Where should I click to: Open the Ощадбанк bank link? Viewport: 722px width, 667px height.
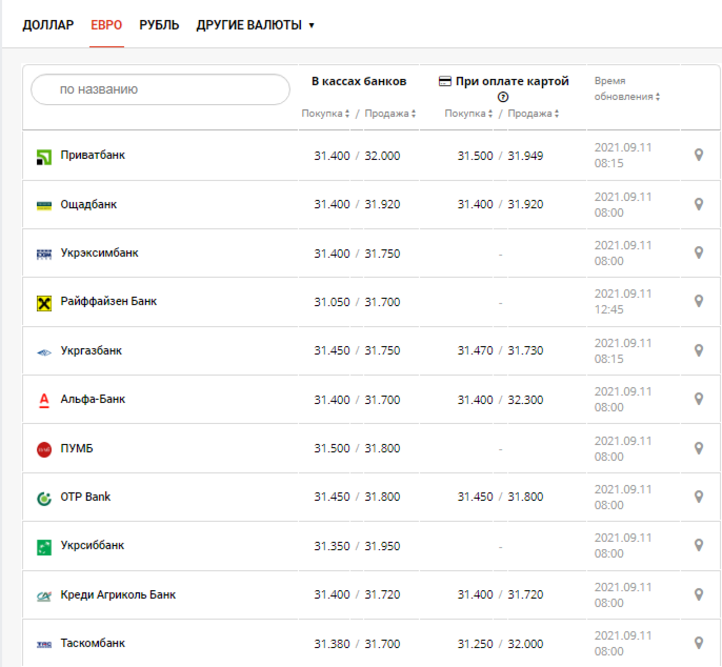tap(88, 204)
